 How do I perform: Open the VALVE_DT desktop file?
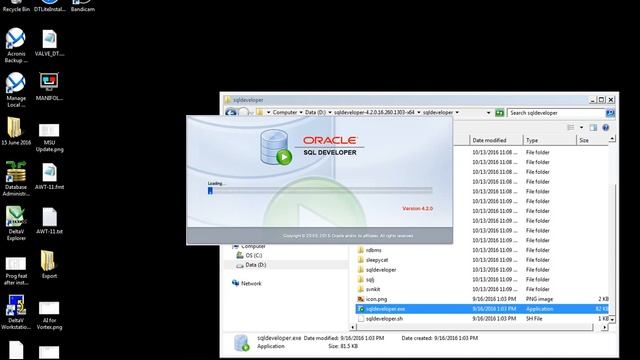point(49,42)
